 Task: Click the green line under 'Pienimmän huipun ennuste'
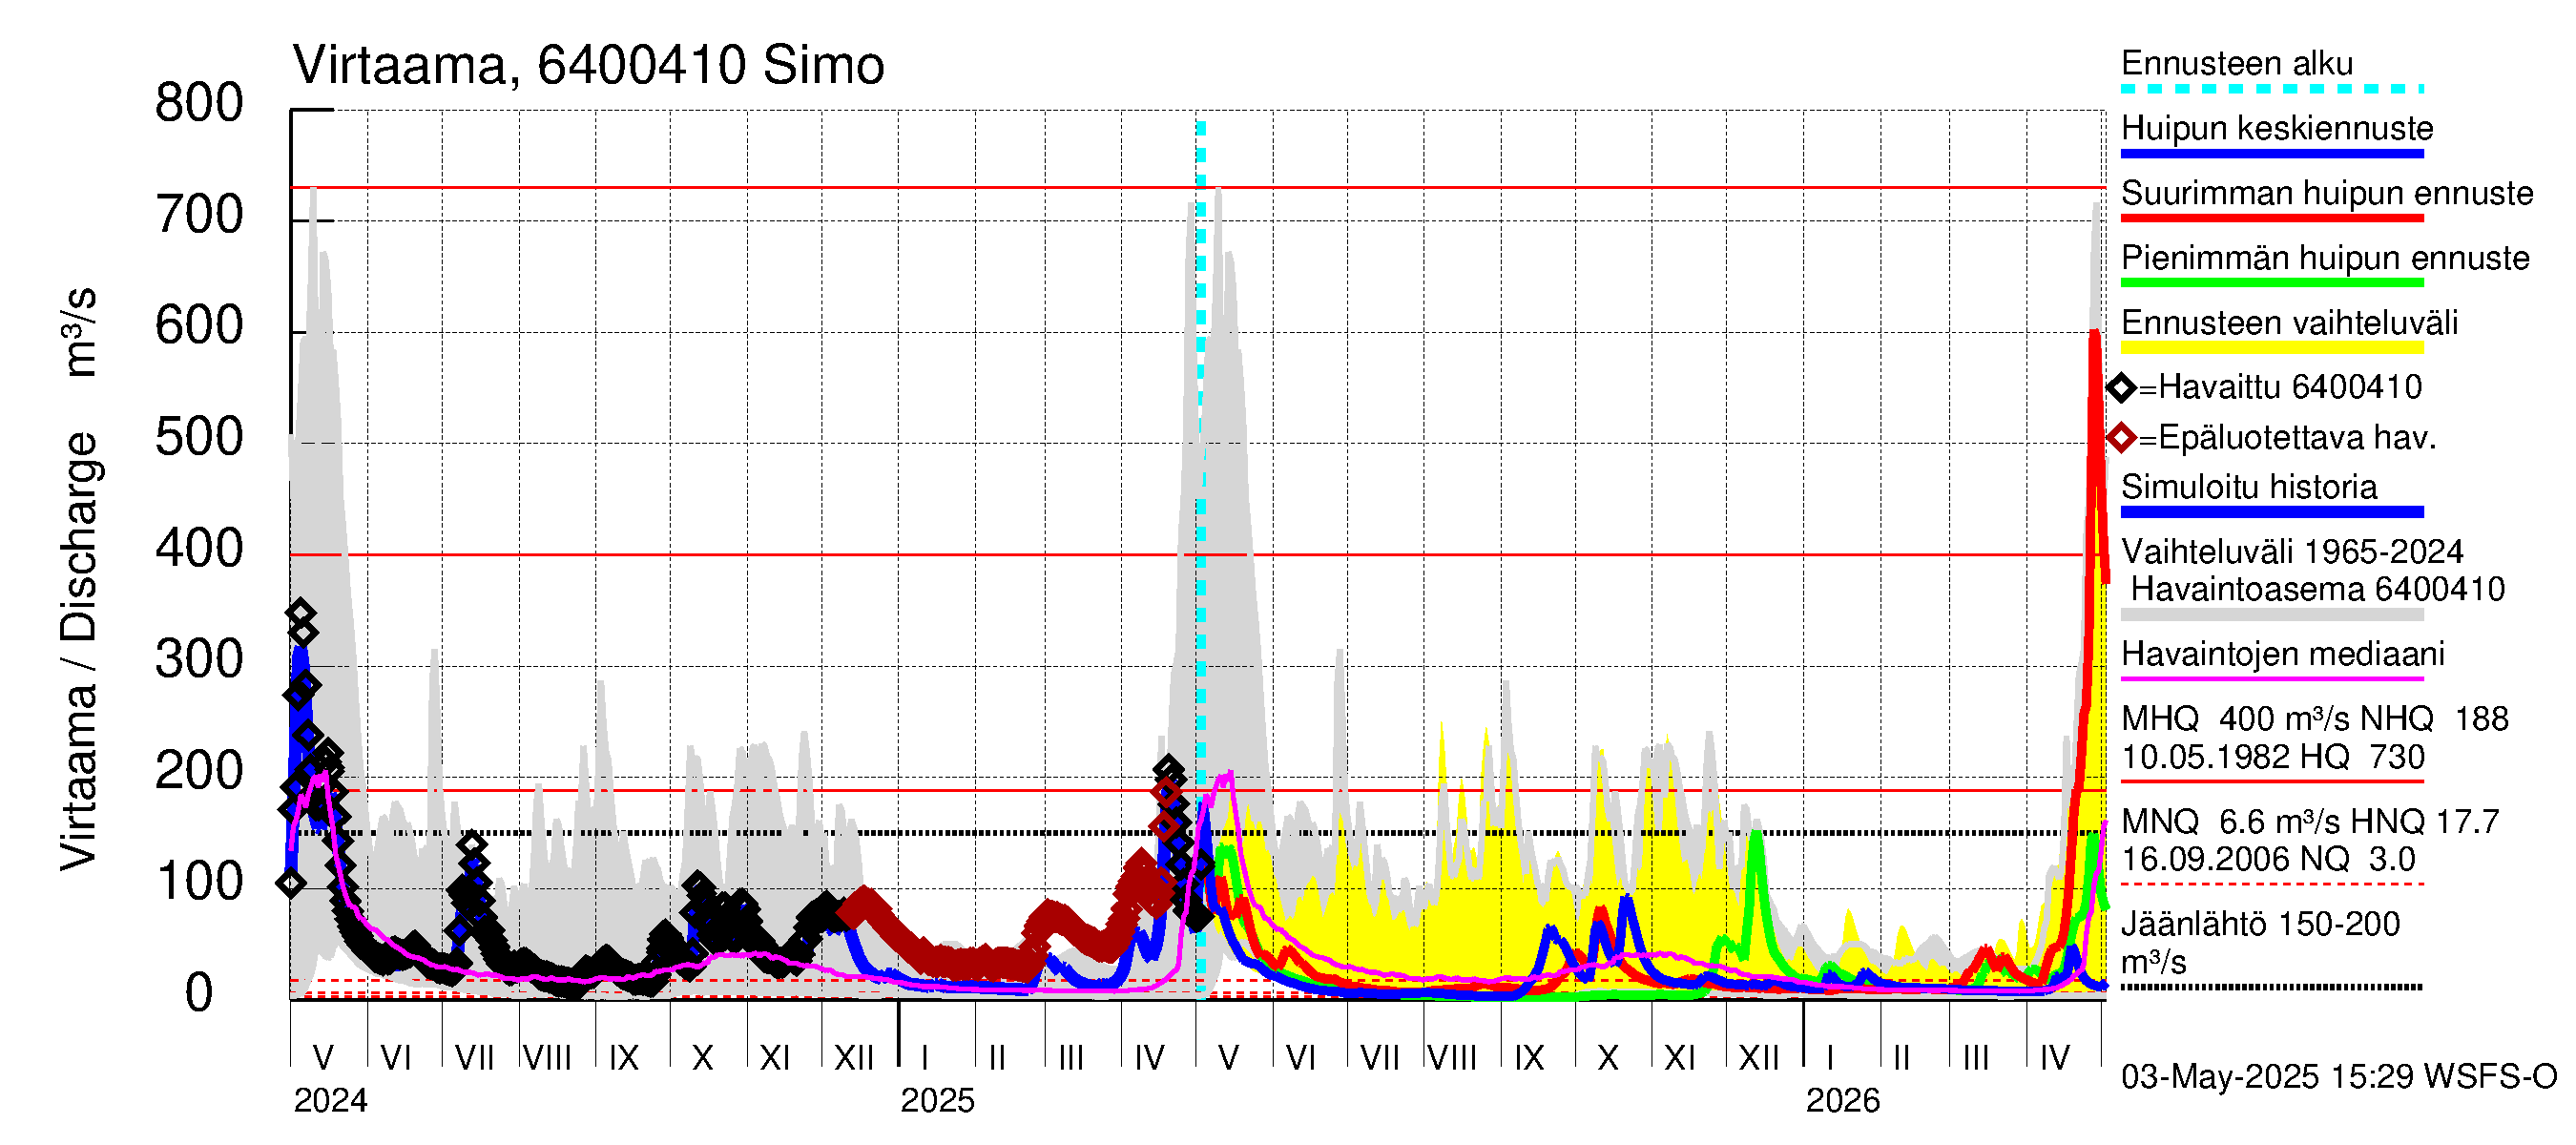(x=2272, y=283)
